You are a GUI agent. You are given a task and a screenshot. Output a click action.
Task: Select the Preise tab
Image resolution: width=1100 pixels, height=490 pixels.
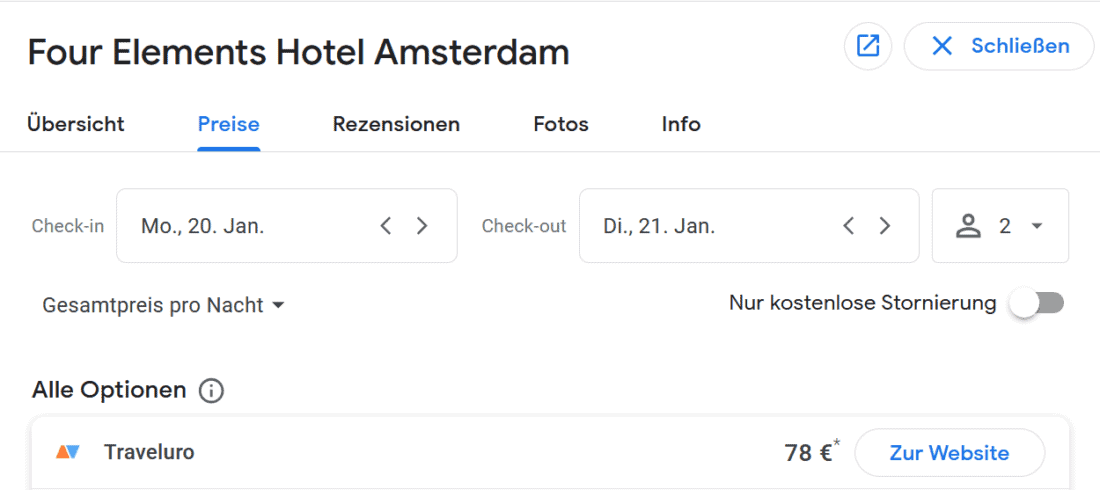[228, 125]
